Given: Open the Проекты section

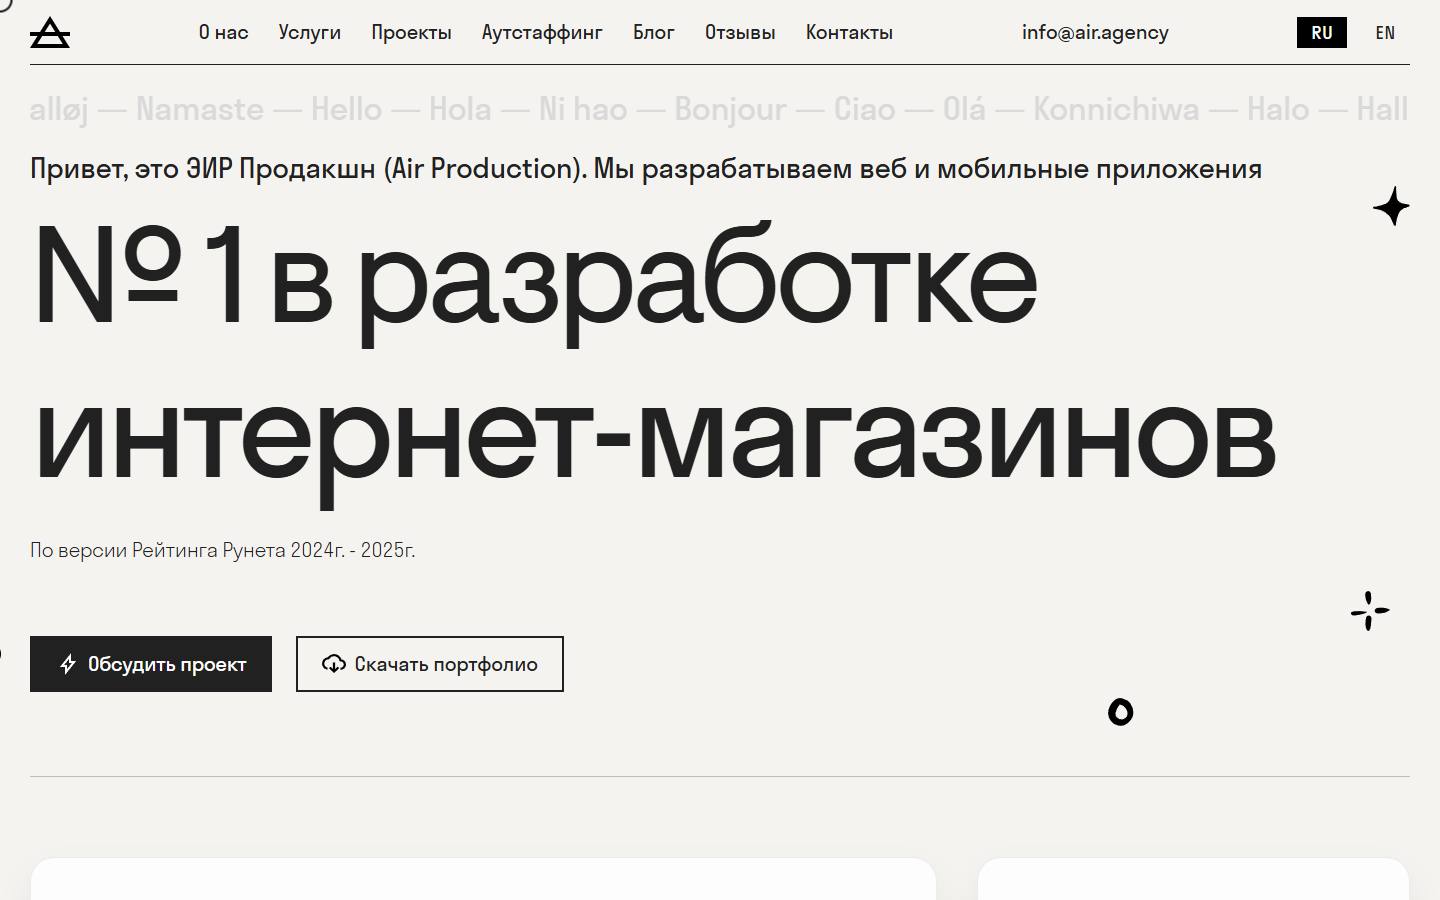Looking at the screenshot, I should [x=411, y=32].
